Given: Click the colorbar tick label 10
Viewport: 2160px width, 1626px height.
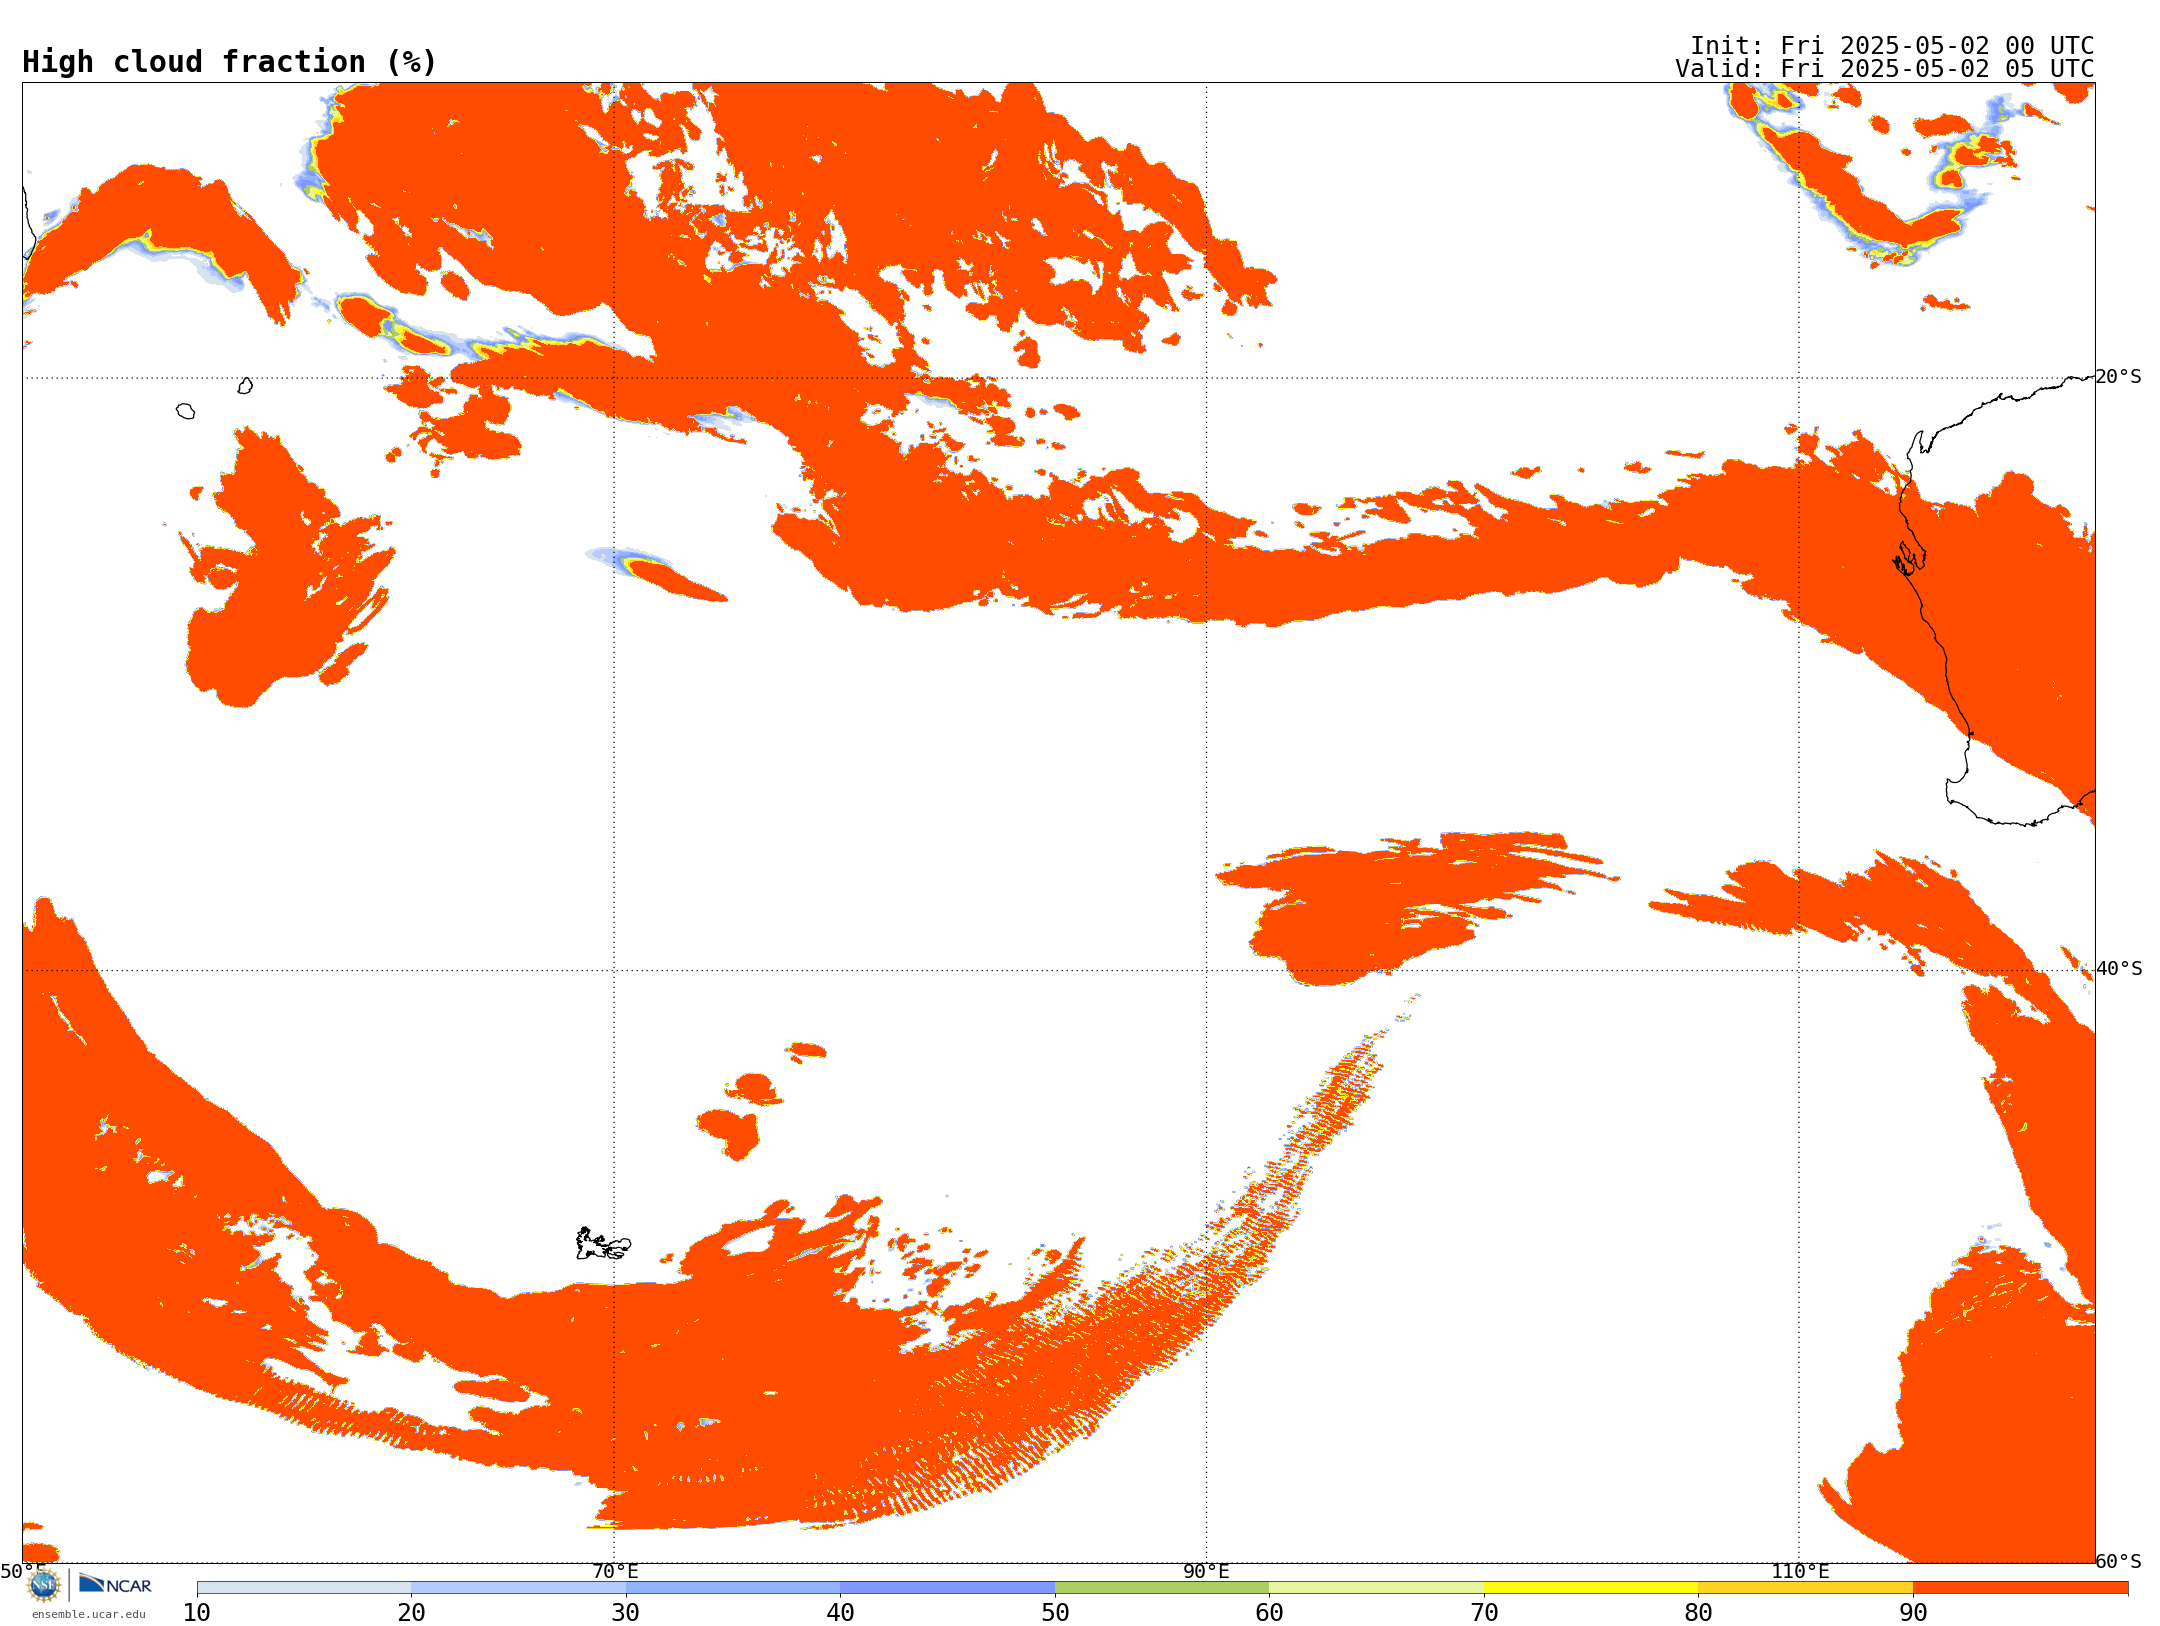Looking at the screenshot, I should click(197, 1612).
